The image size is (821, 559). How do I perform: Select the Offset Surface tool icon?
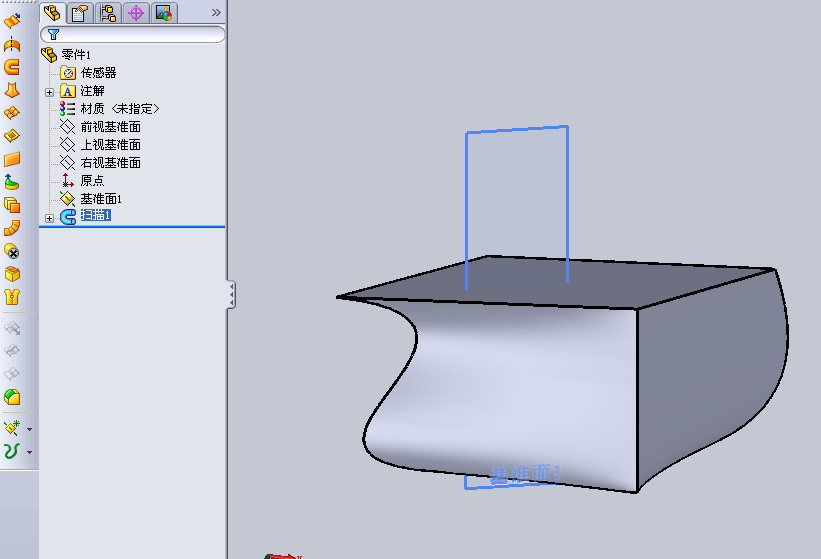click(x=12, y=205)
